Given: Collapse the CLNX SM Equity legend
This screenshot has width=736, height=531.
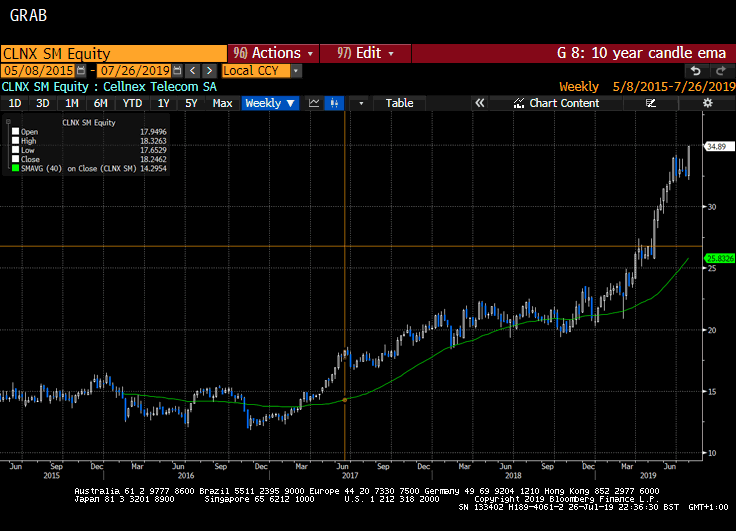Looking at the screenshot, I should coord(9,122).
